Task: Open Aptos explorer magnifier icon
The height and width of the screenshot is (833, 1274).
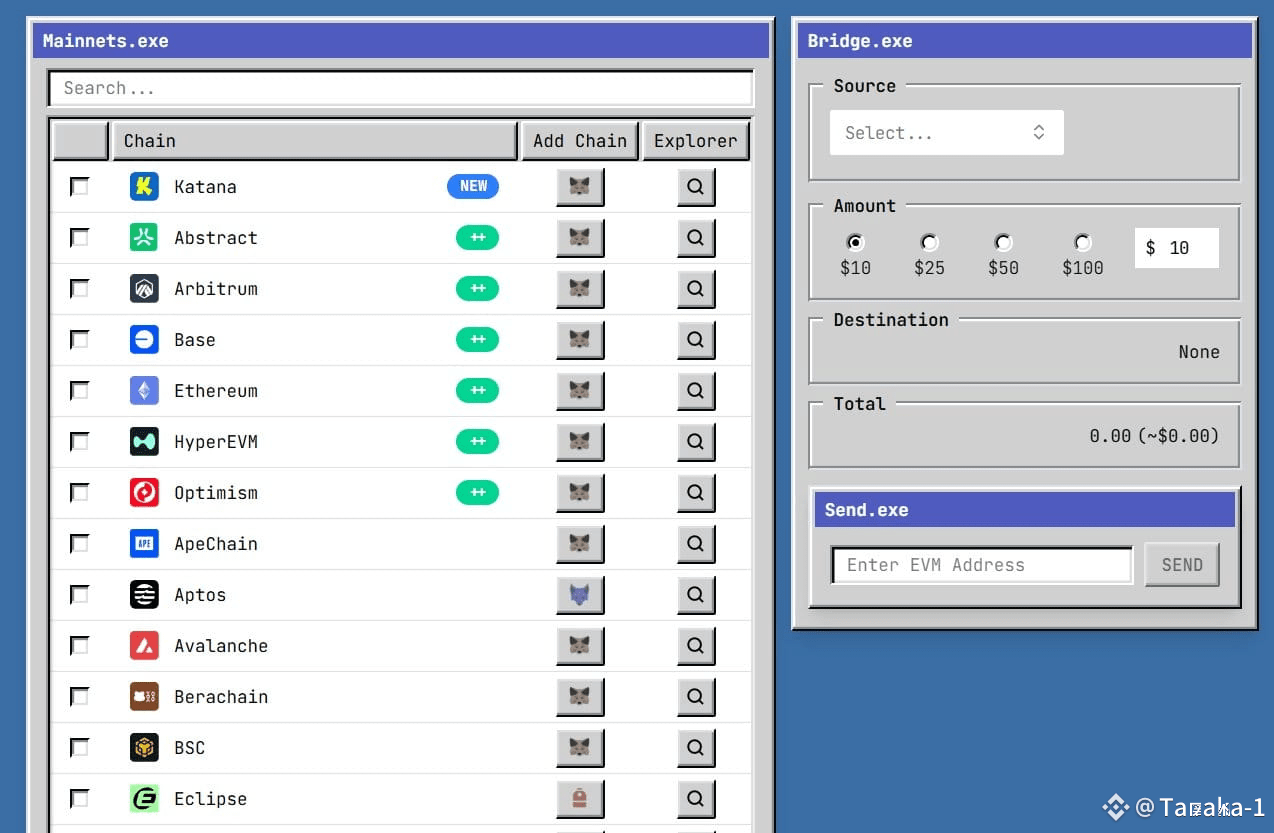Action: click(x=696, y=595)
